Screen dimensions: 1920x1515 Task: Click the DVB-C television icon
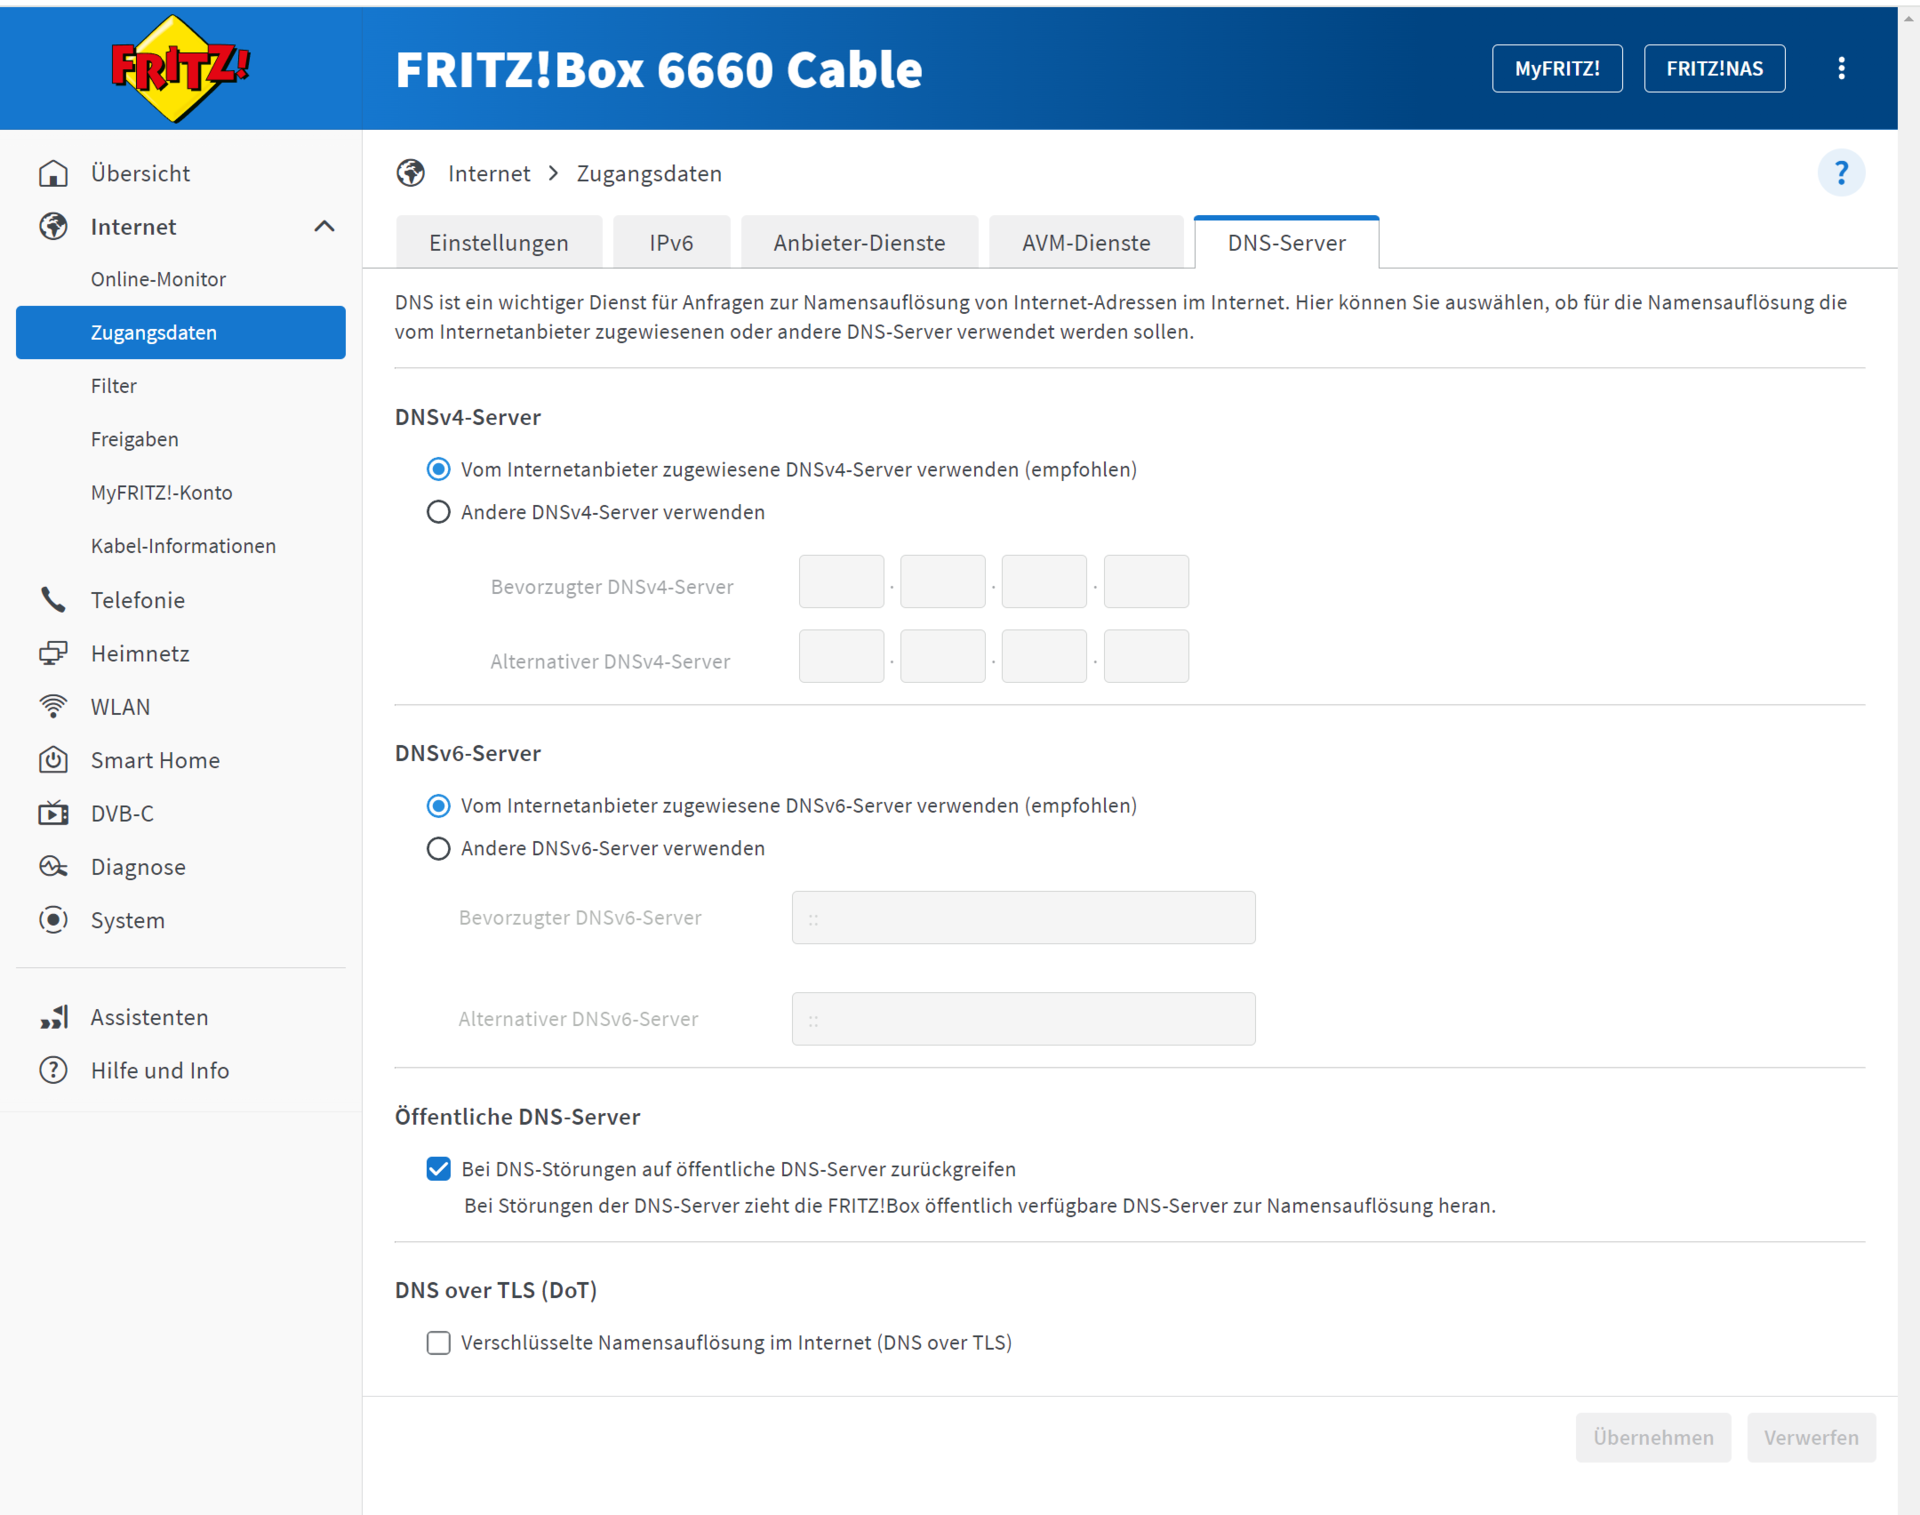click(x=53, y=813)
